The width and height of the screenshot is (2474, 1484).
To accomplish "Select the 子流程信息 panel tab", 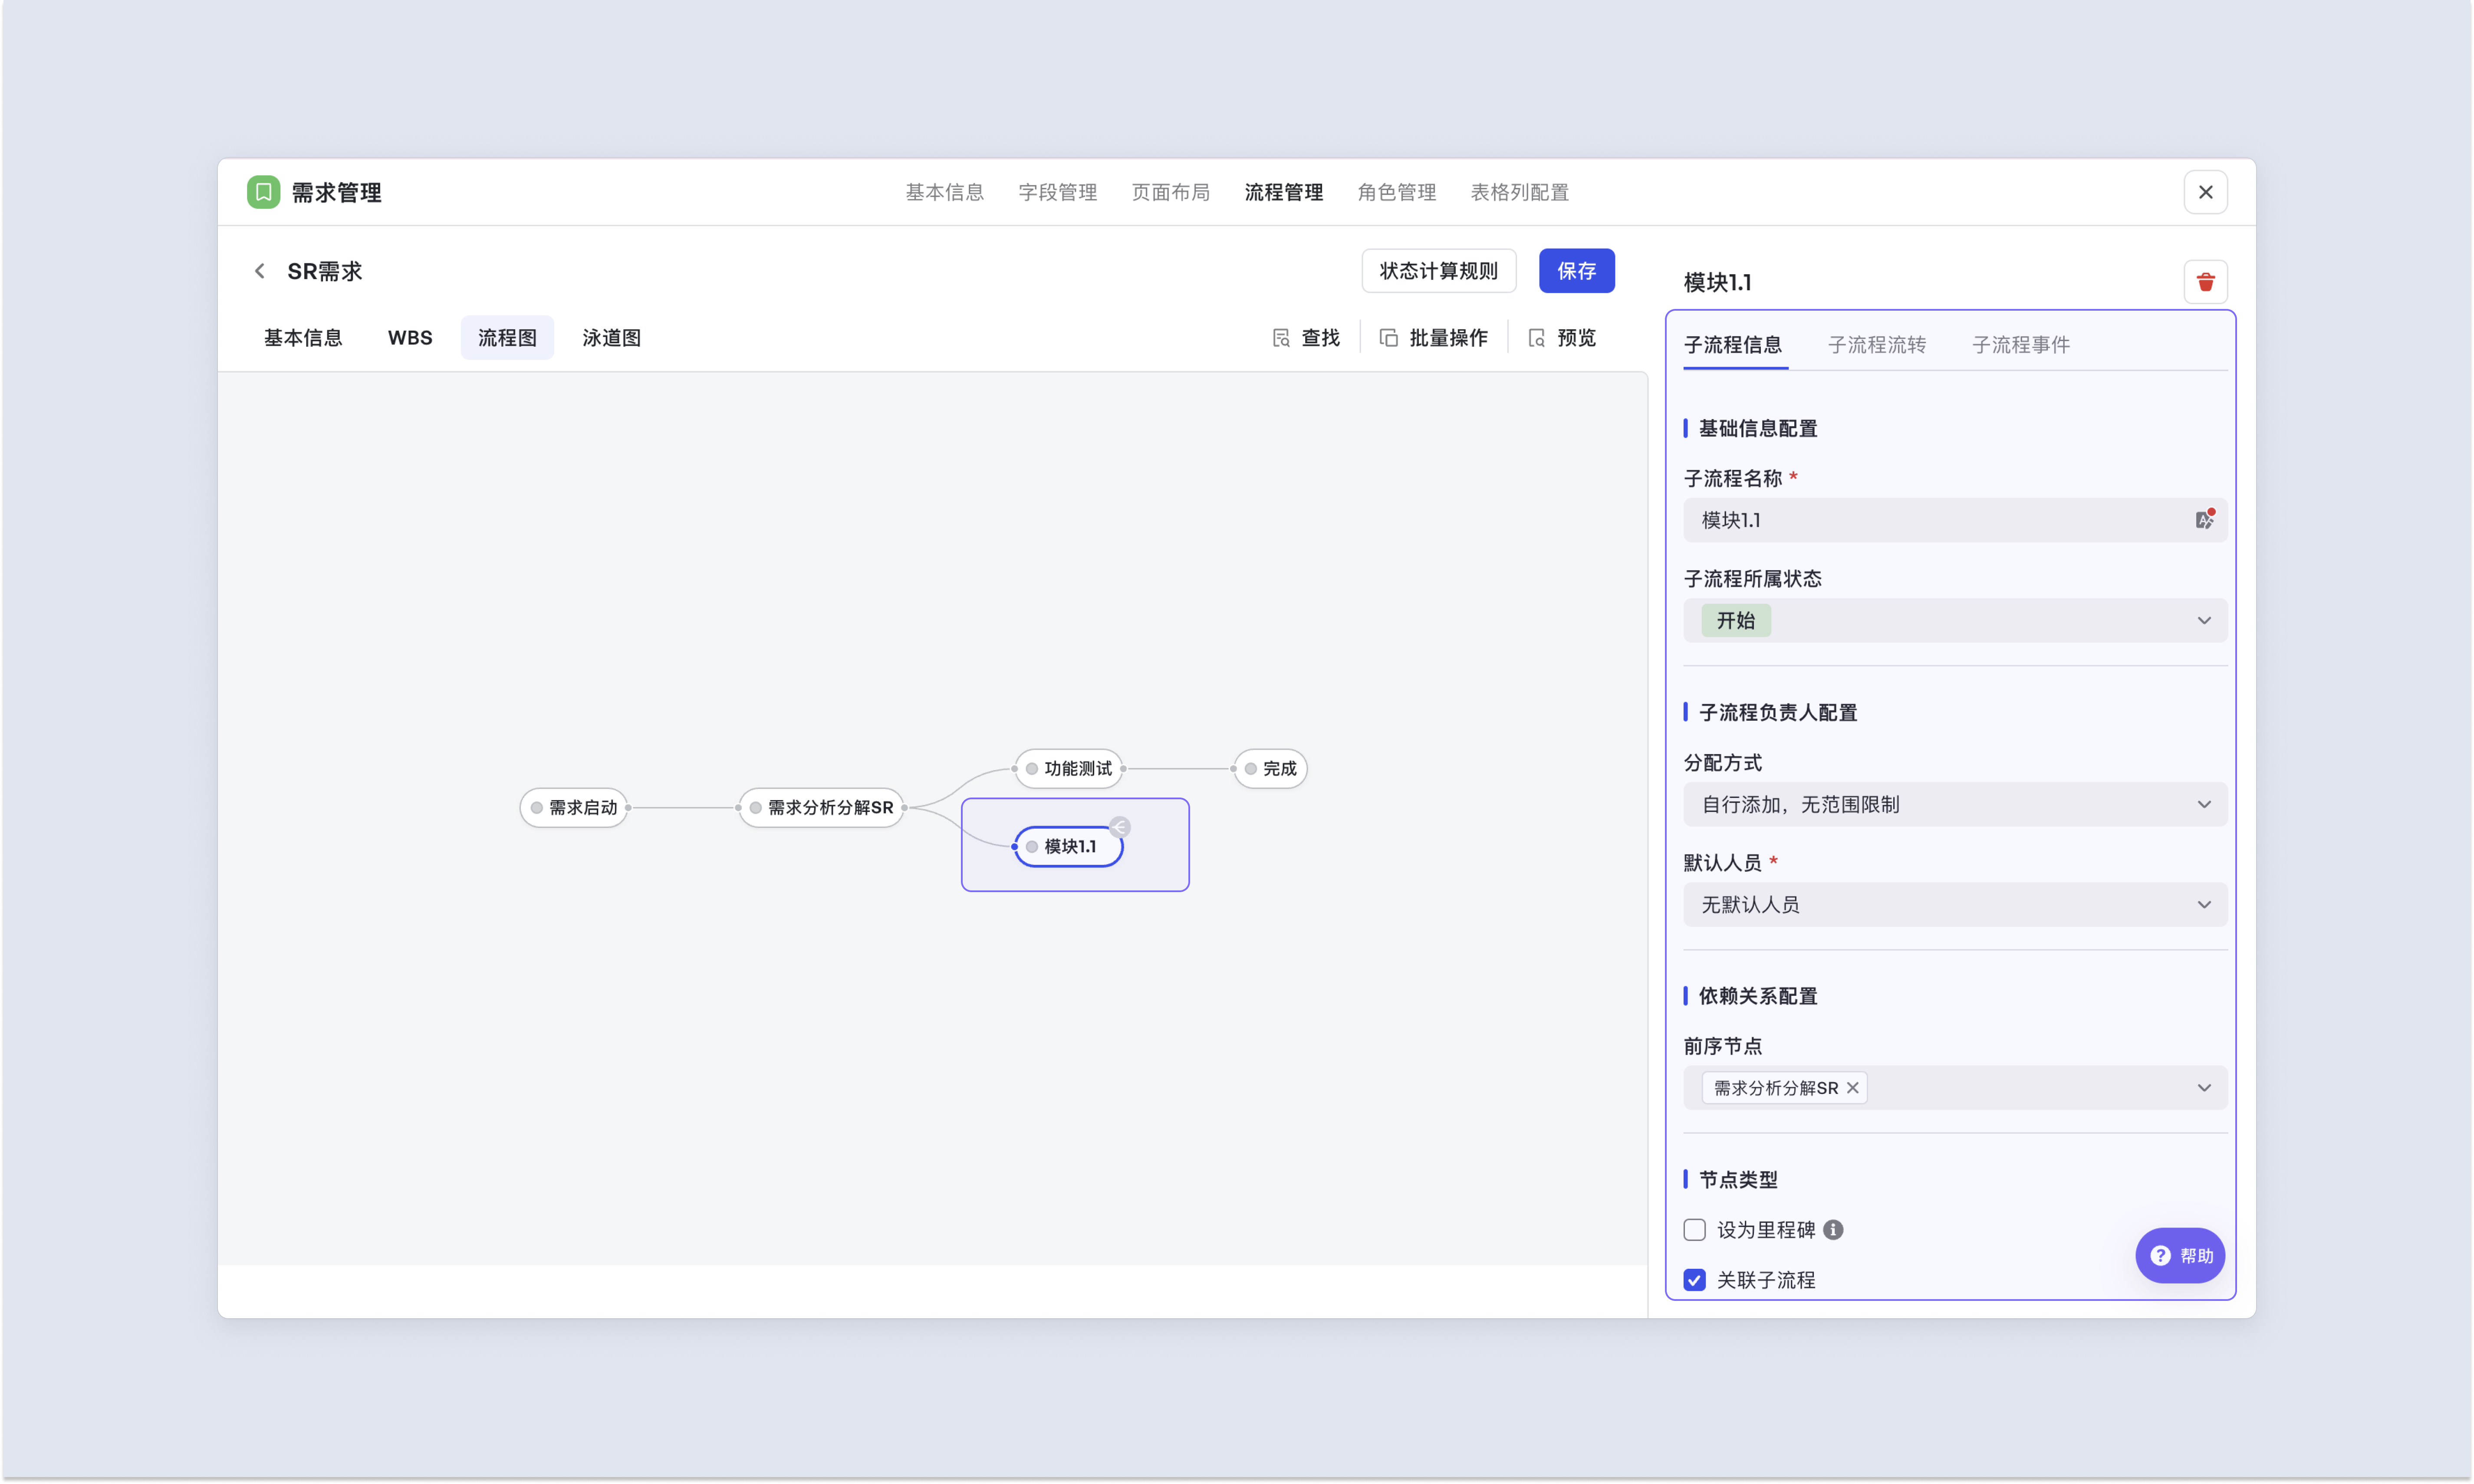I will 1733,345.
